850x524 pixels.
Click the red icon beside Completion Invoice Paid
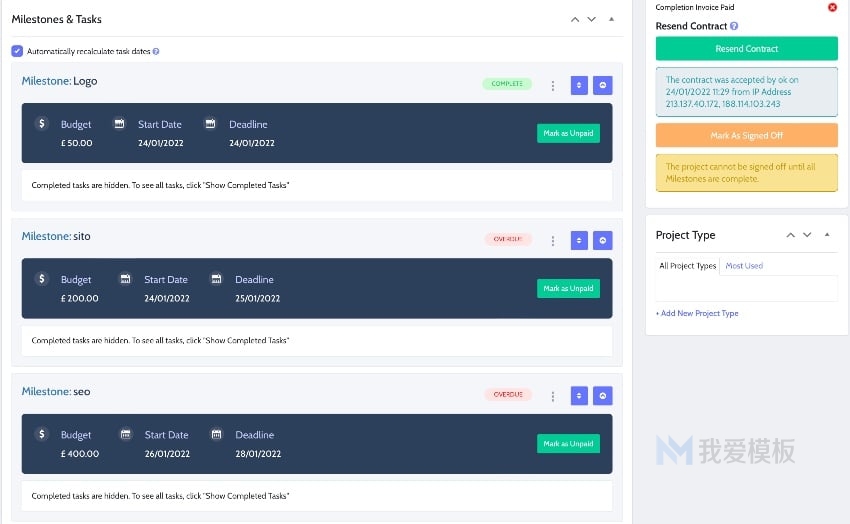tap(832, 7)
